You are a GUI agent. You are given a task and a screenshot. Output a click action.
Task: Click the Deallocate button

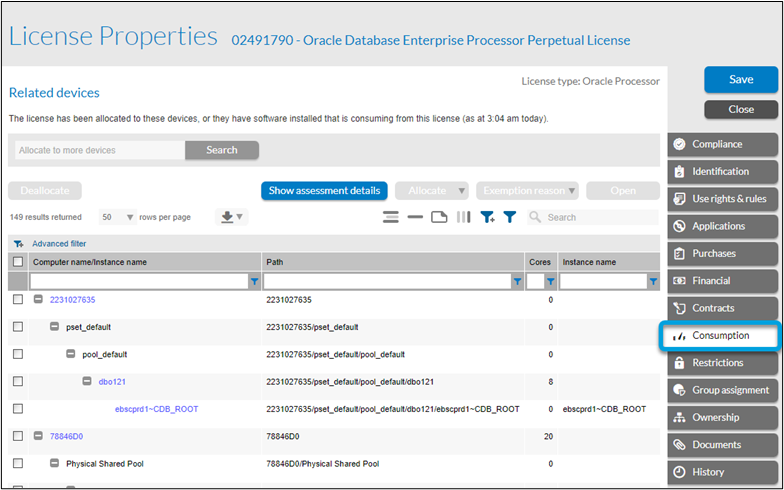point(45,190)
